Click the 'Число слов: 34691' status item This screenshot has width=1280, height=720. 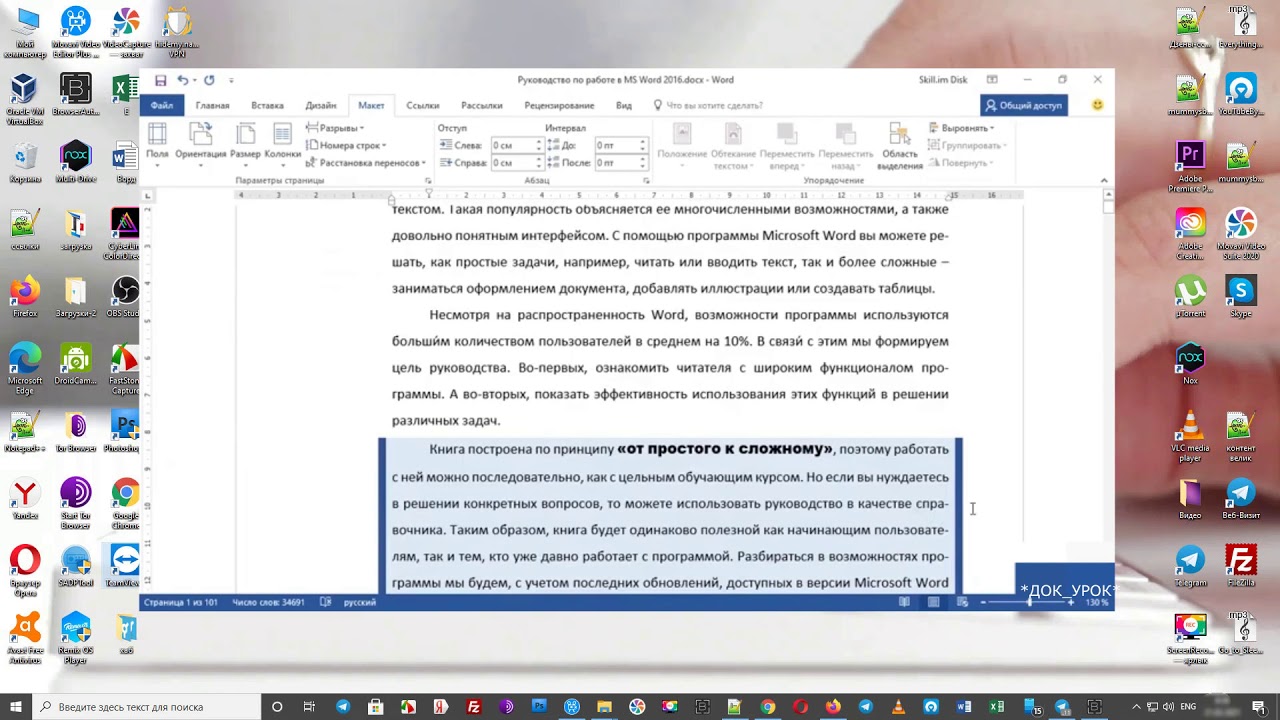[268, 602]
